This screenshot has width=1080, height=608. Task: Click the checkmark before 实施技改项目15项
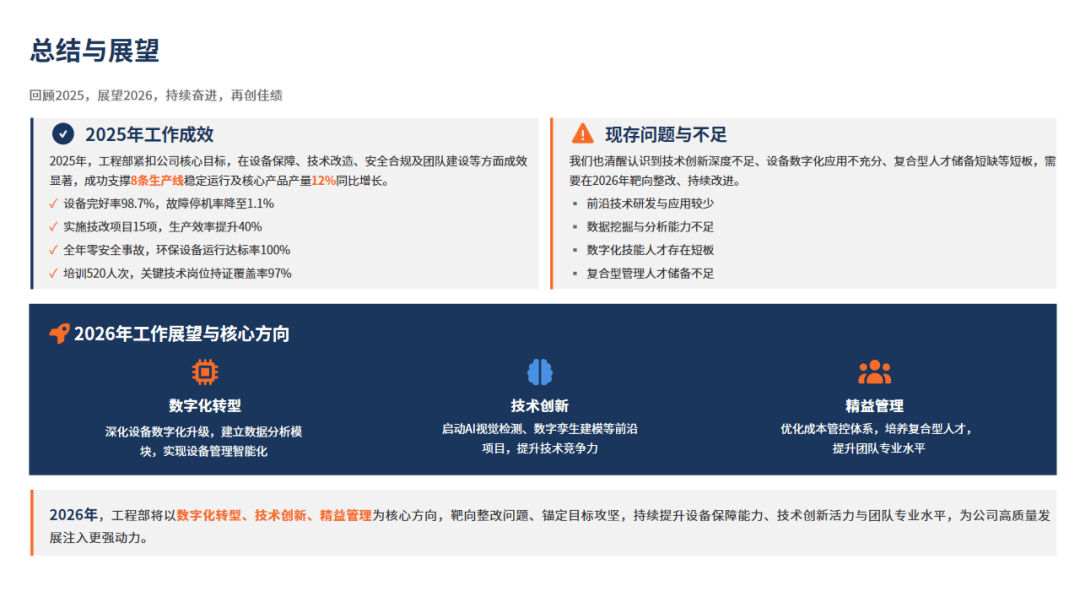pos(54,226)
